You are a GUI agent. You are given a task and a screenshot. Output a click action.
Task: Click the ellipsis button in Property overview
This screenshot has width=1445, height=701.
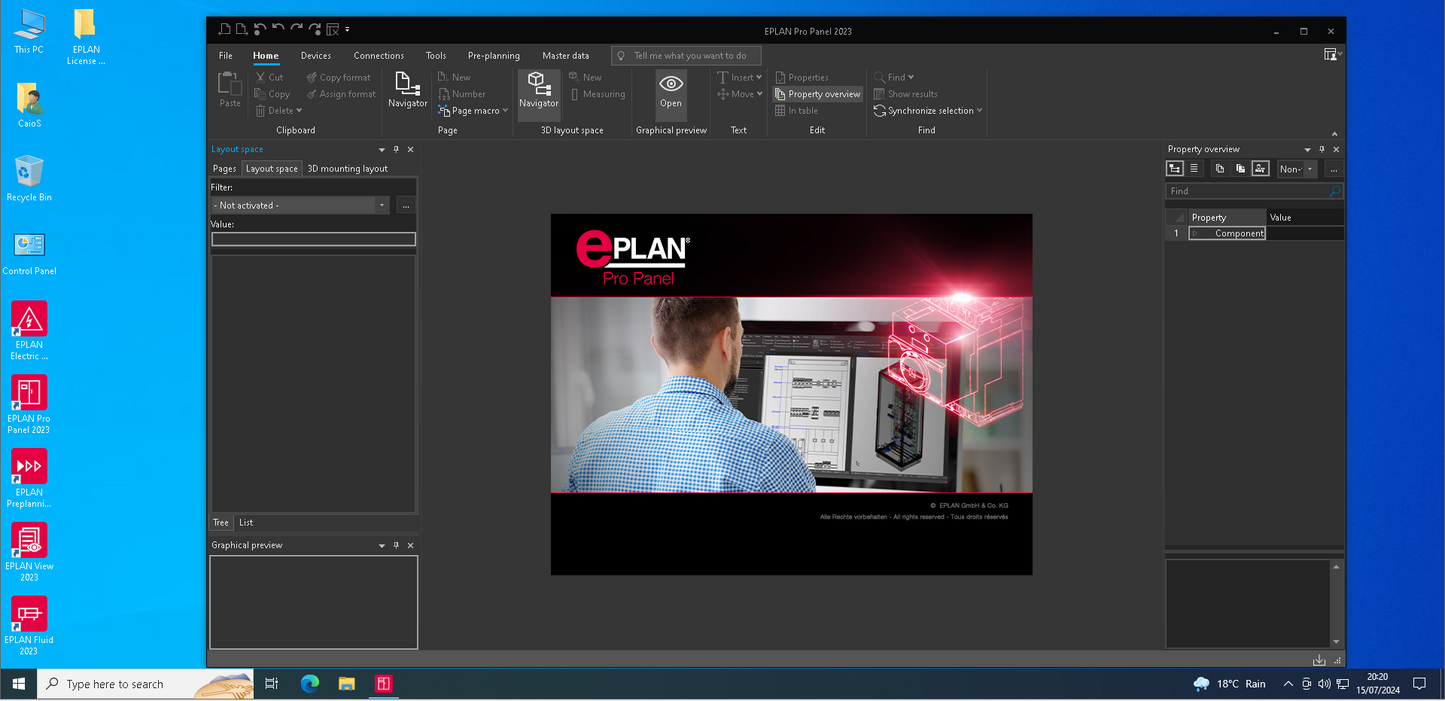[x=1334, y=169]
